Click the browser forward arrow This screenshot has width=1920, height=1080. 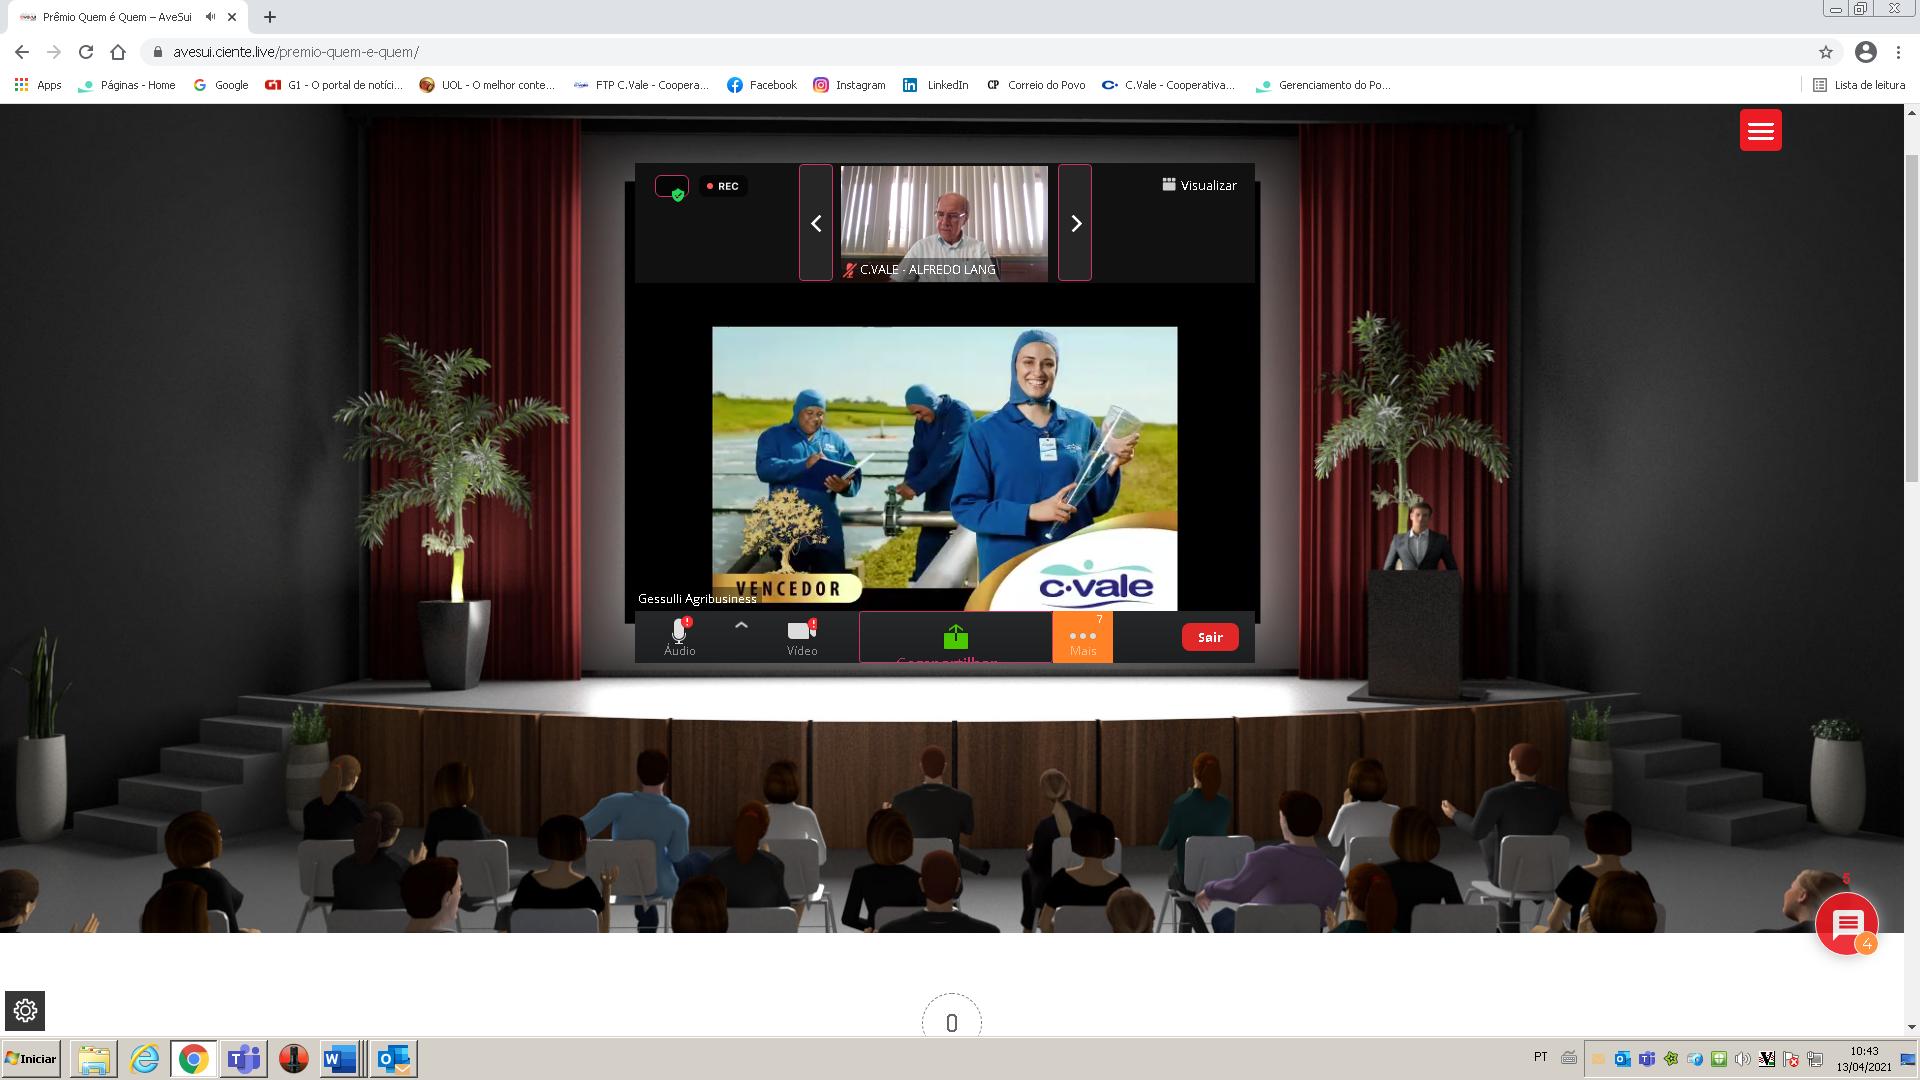[x=54, y=52]
